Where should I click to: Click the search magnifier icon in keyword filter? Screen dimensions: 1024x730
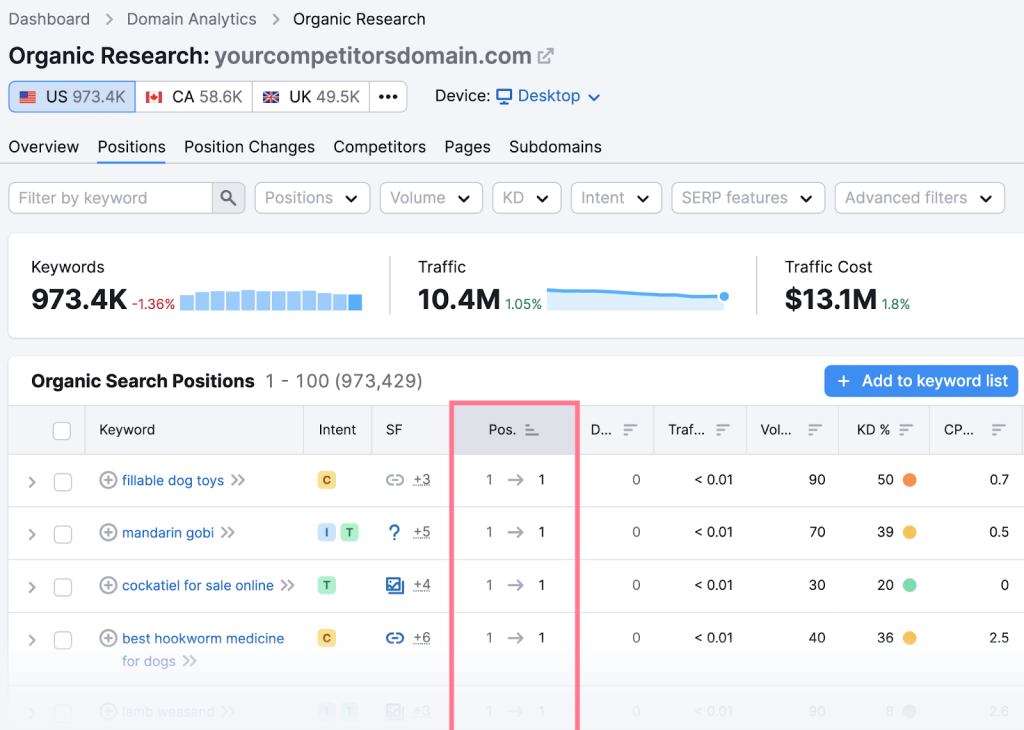[228, 198]
